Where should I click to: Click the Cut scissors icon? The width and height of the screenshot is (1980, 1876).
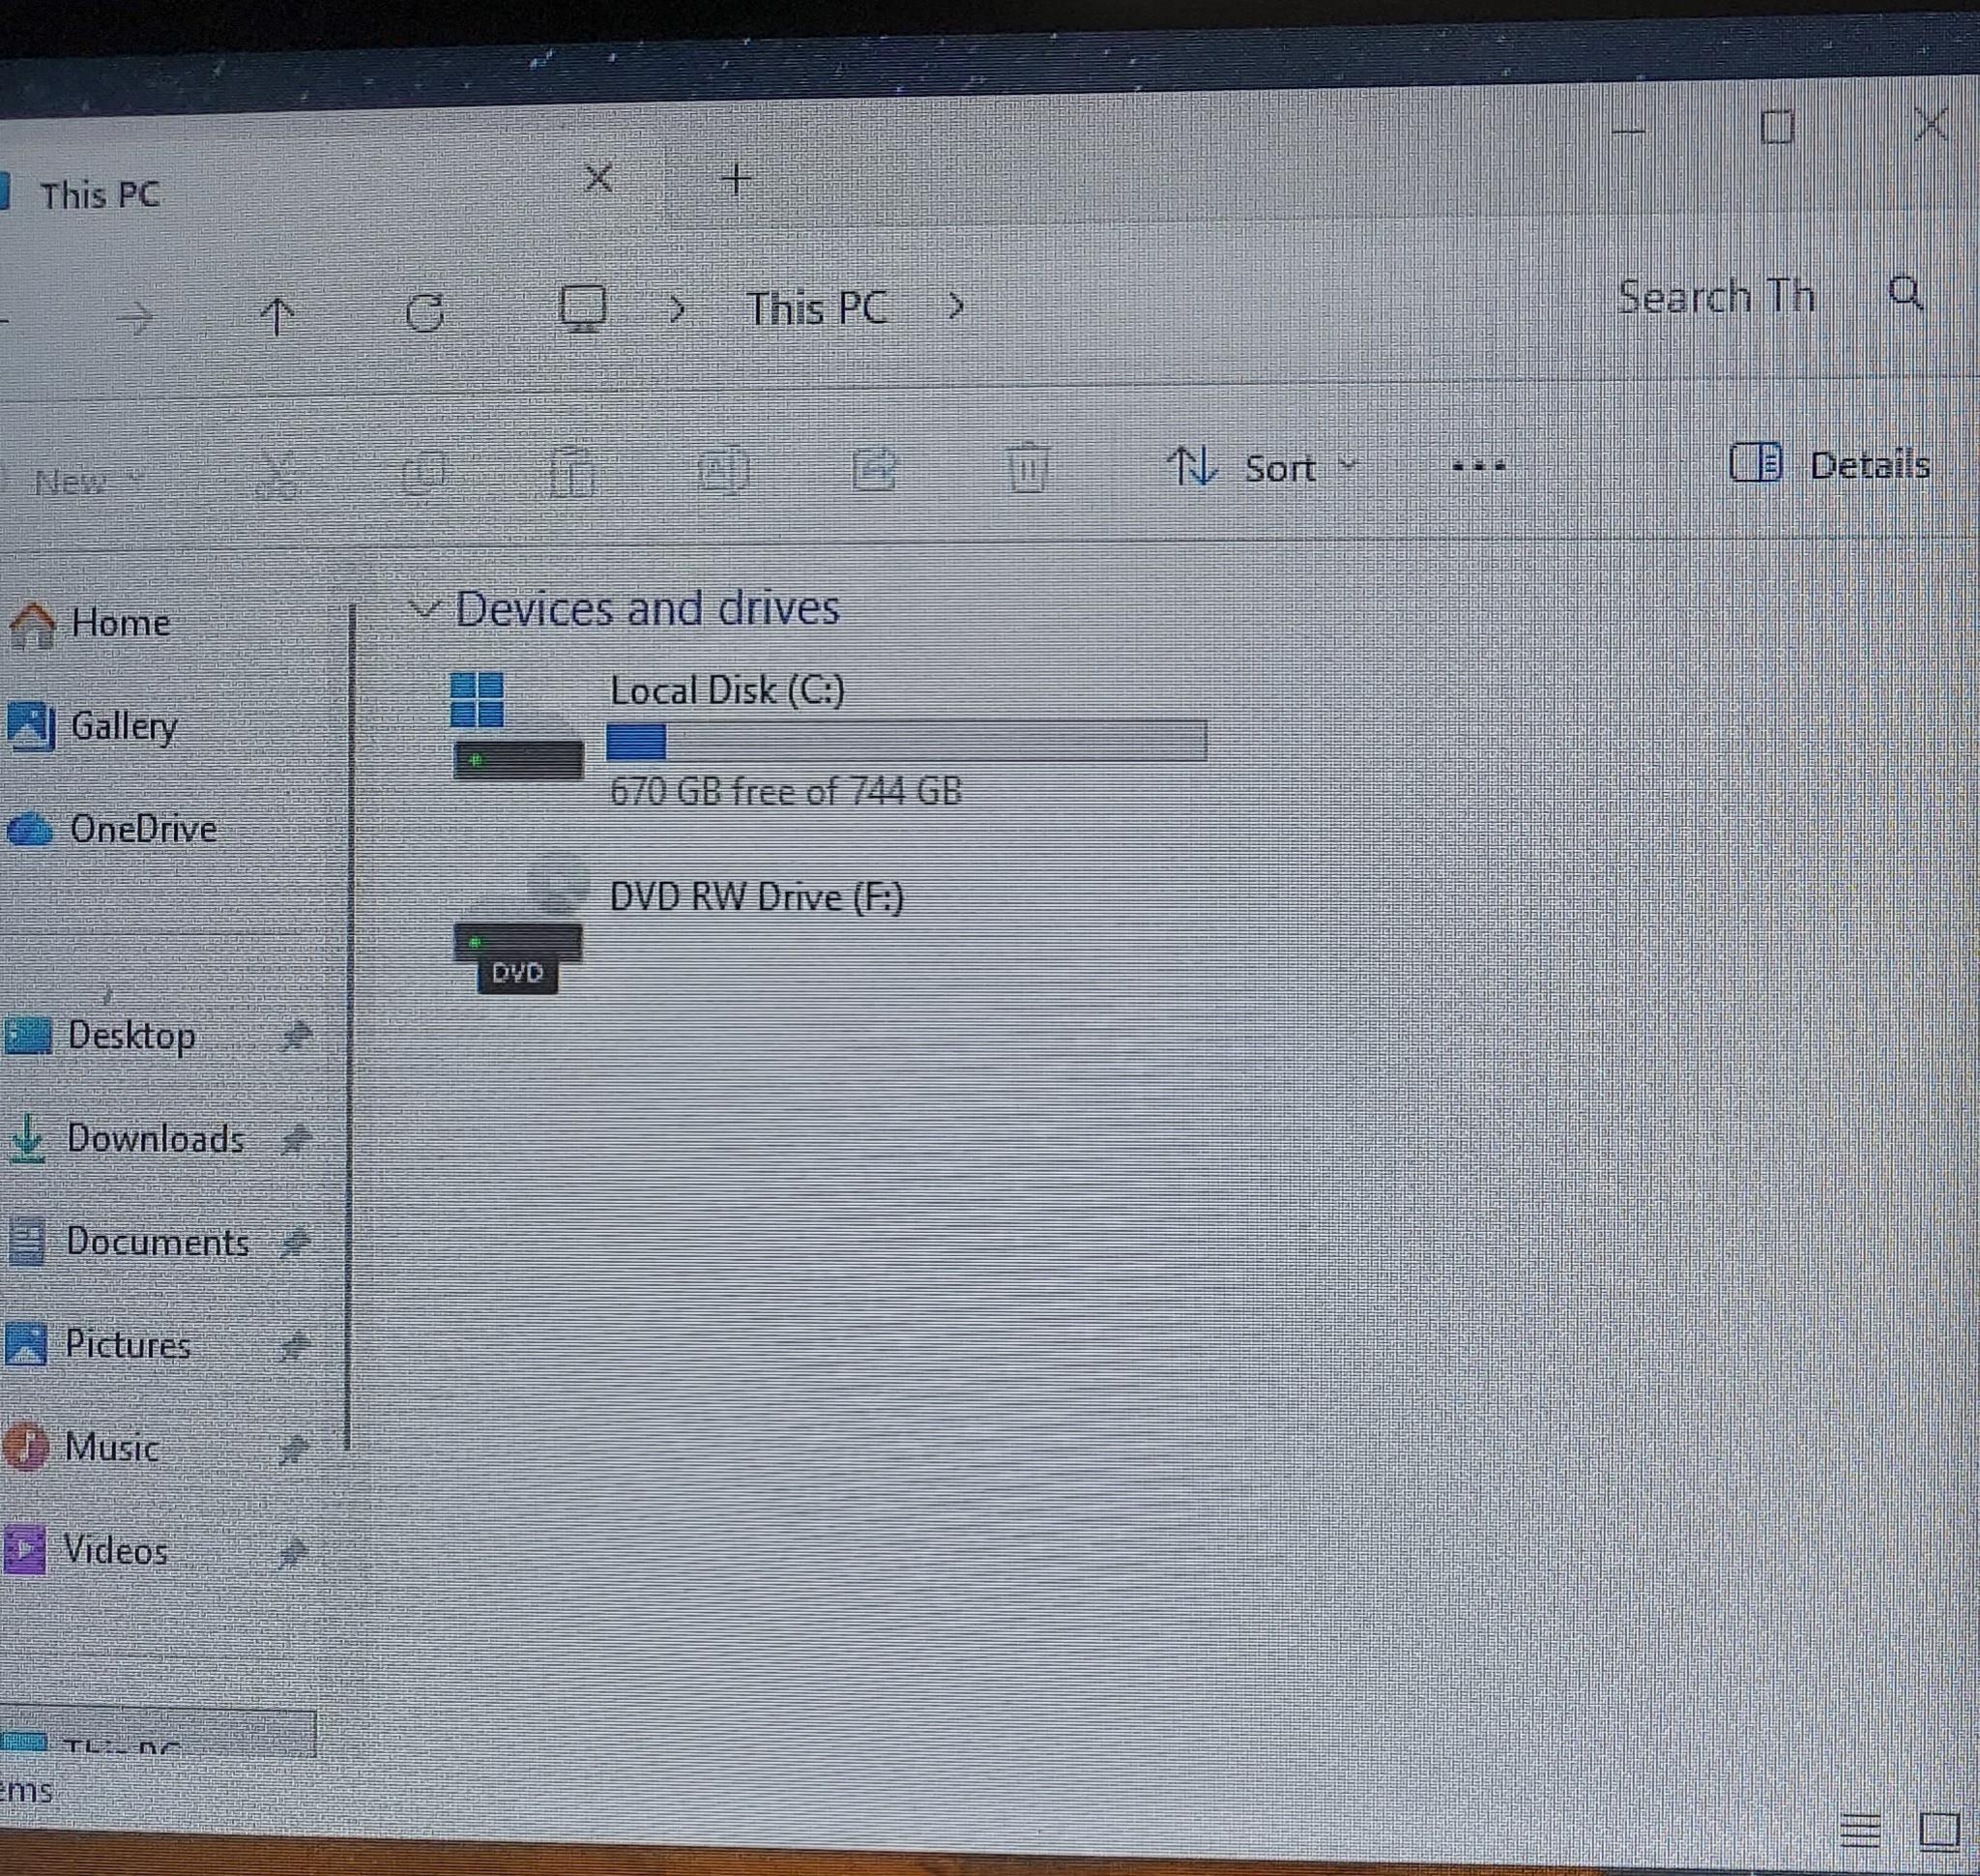(277, 473)
